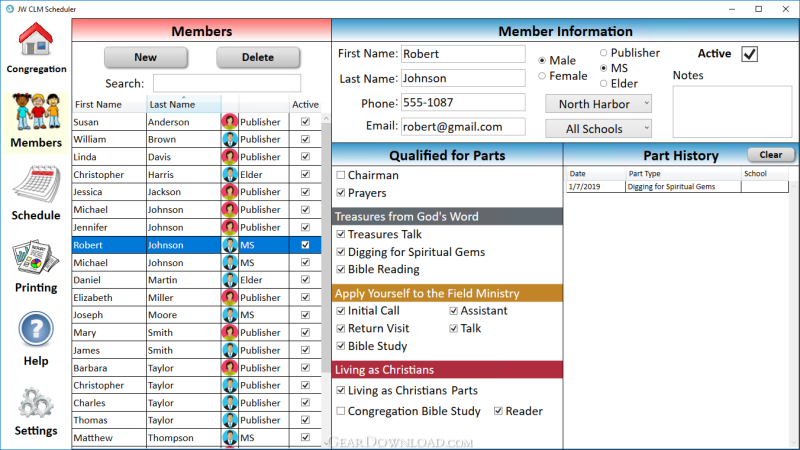Click the Delete member button
Viewport: 800px width, 450px height.
click(x=258, y=57)
